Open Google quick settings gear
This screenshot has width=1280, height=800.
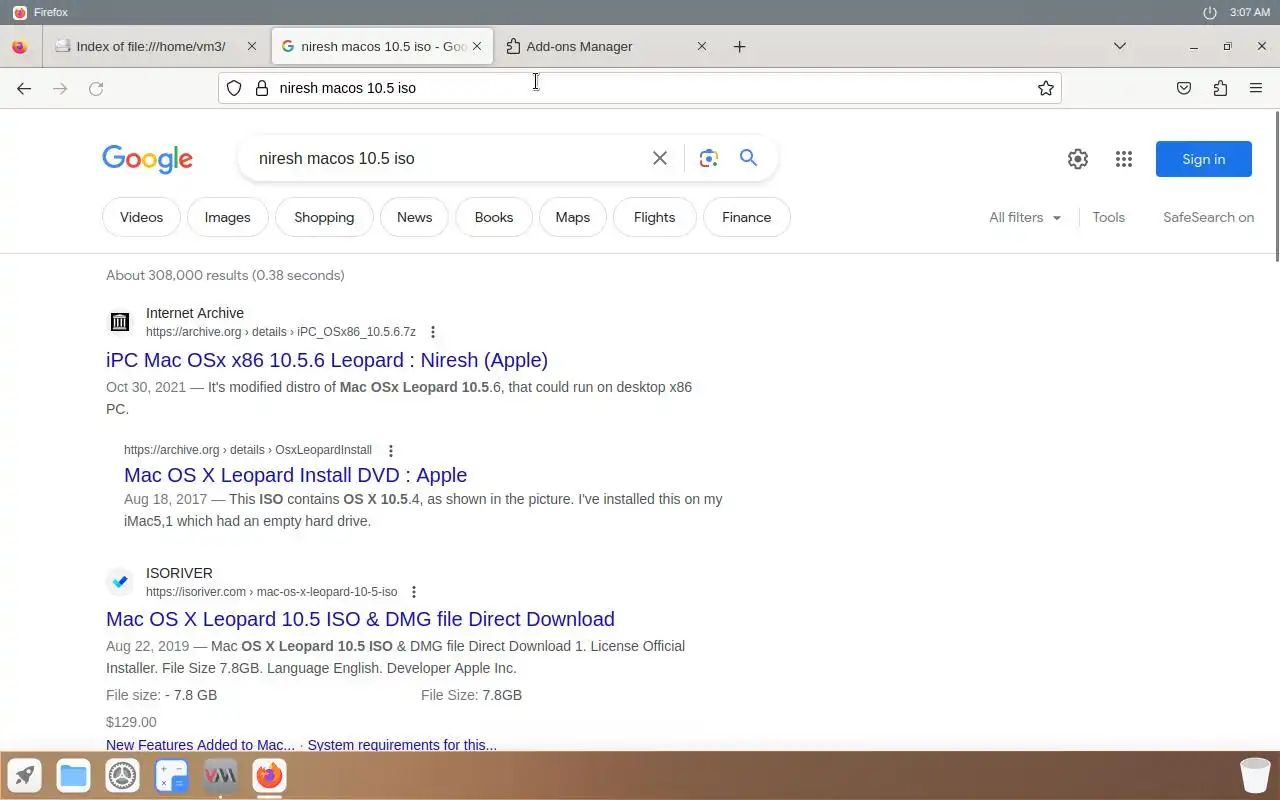(1077, 159)
